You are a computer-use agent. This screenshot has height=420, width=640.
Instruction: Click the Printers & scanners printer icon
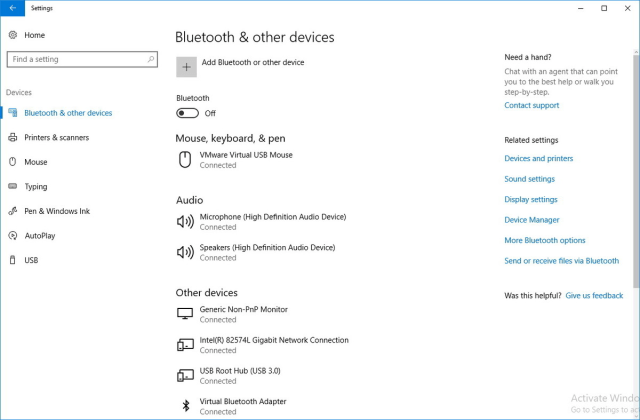tap(13, 138)
